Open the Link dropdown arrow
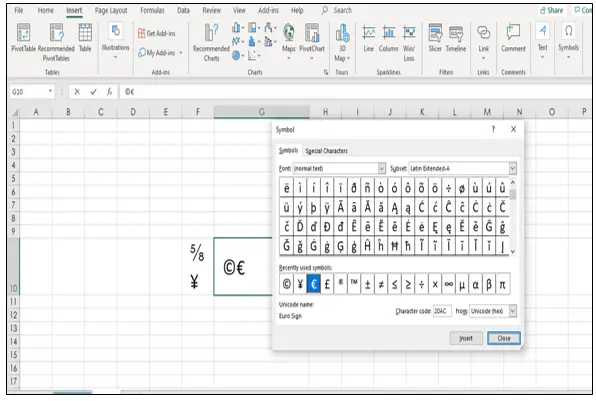The image size is (596, 401). click(483, 58)
